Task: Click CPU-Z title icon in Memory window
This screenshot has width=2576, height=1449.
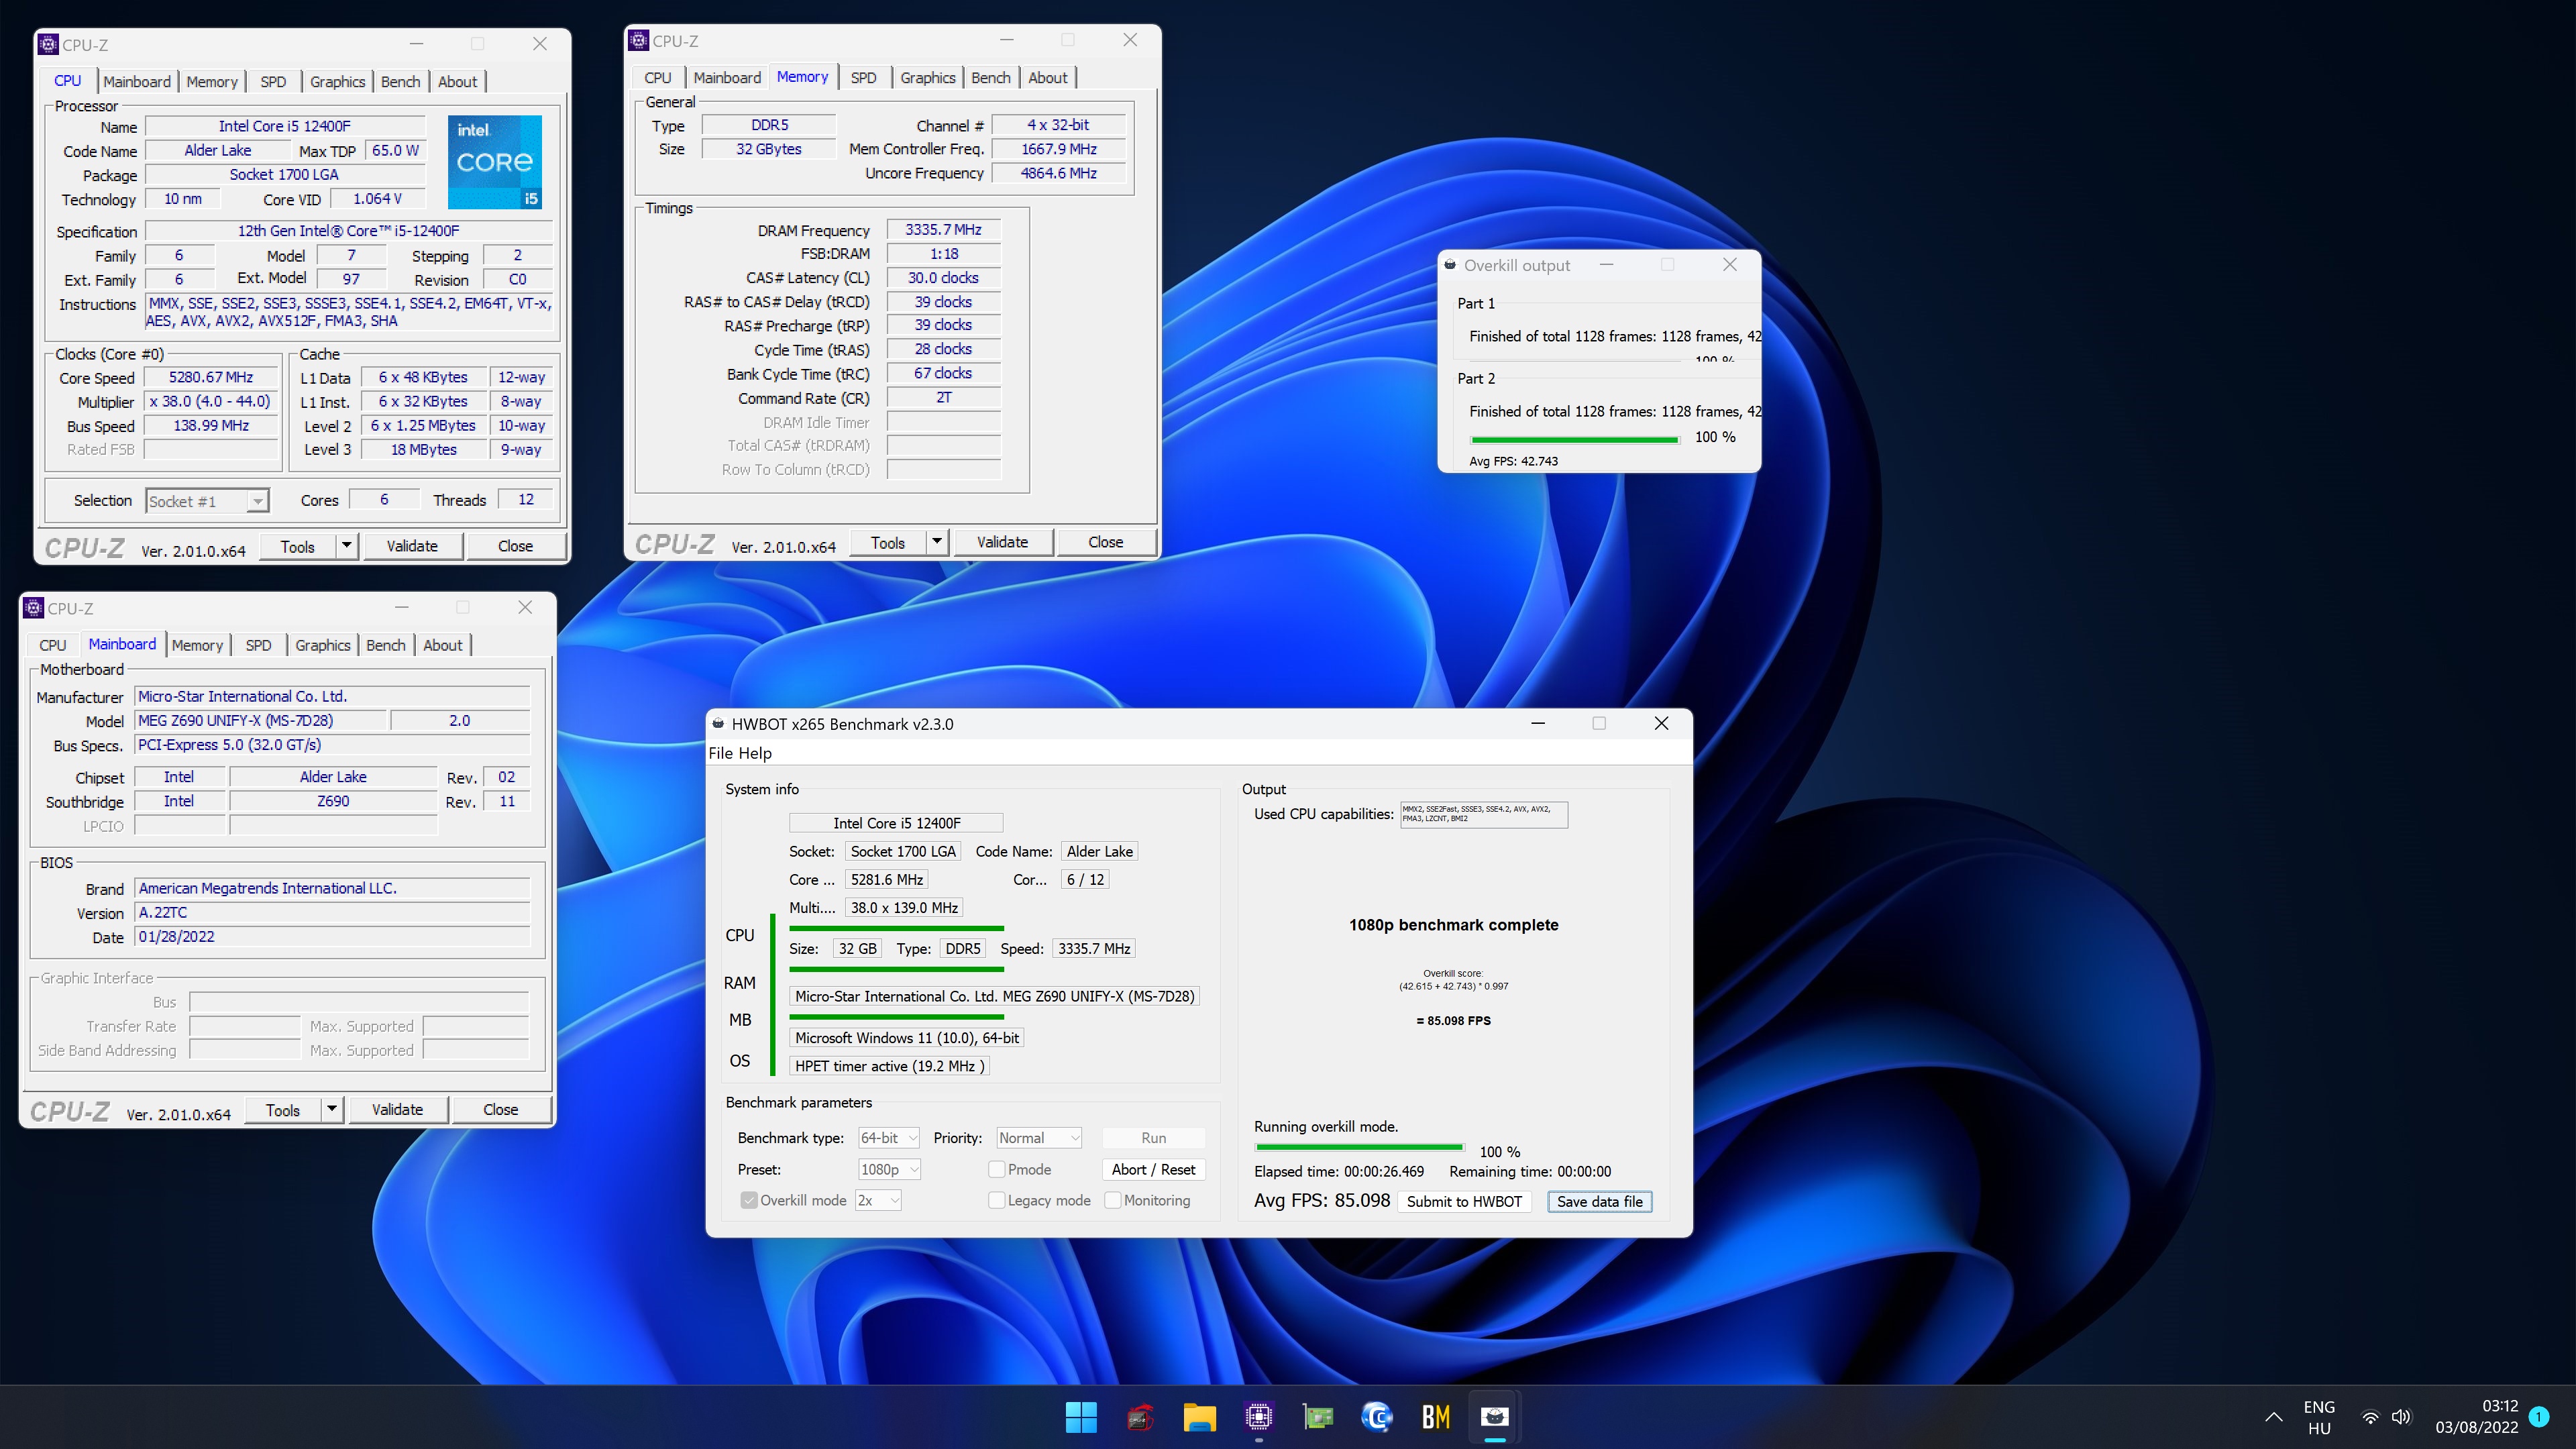Action: pyautogui.click(x=638, y=40)
